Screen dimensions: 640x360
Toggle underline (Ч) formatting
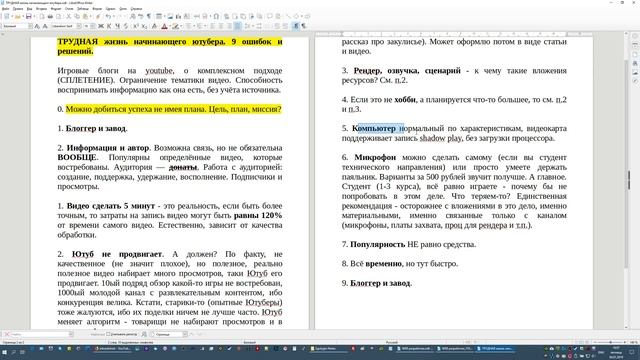click(117, 26)
